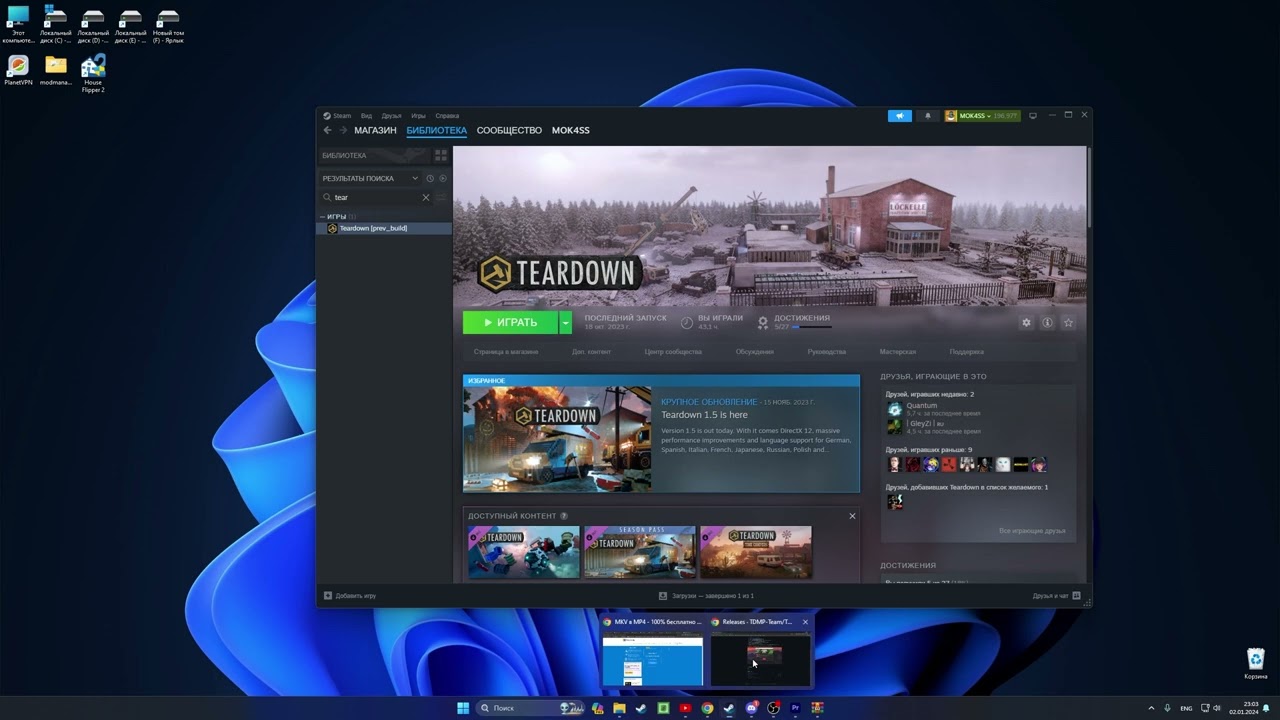Open the Steam notifications bell
Image resolution: width=1280 pixels, height=720 pixels.
(x=927, y=116)
